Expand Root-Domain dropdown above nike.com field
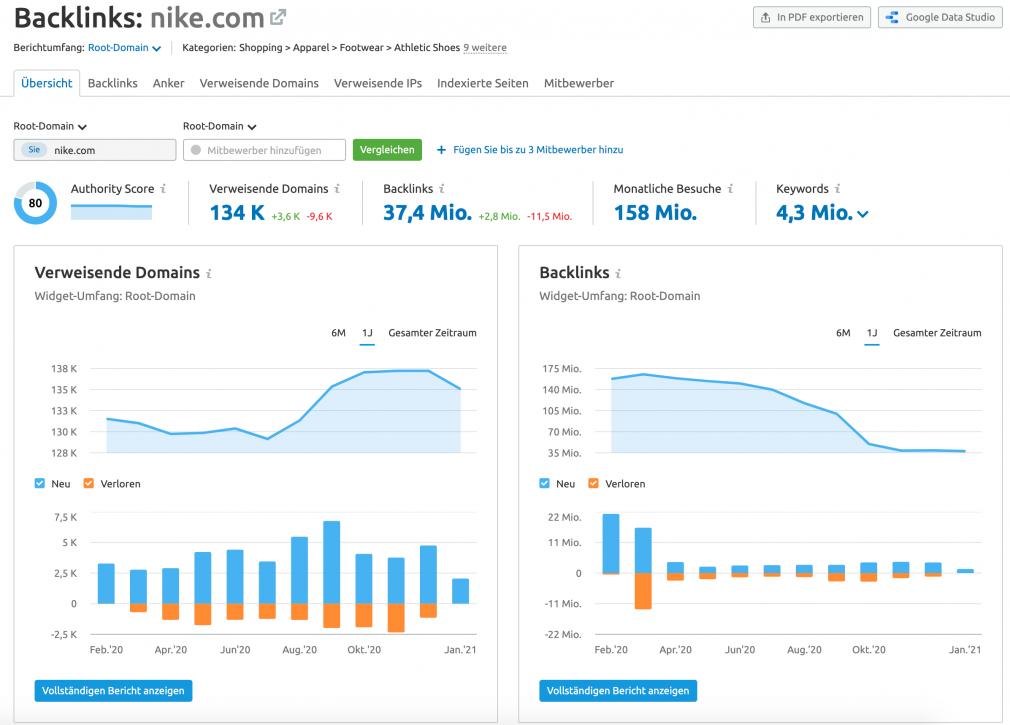Image resolution: width=1010 pixels, height=725 pixels. 50,126
